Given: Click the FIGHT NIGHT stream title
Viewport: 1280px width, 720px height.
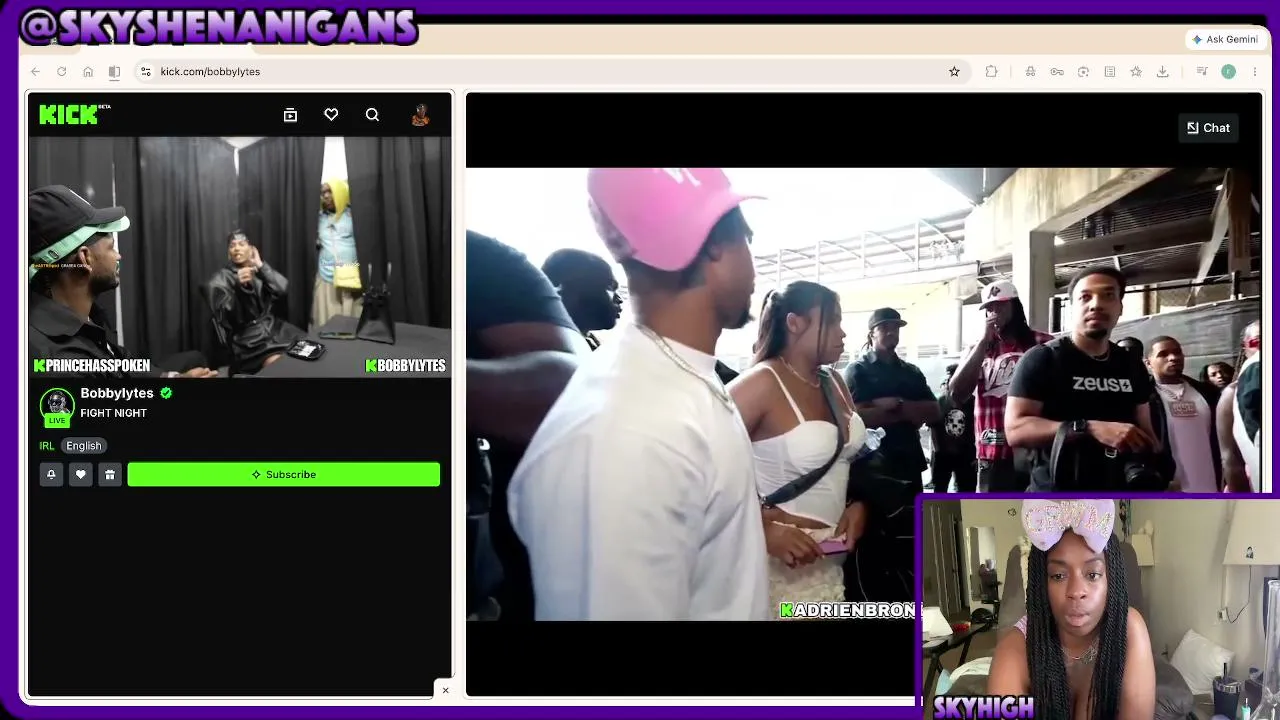Looking at the screenshot, I should [x=113, y=413].
